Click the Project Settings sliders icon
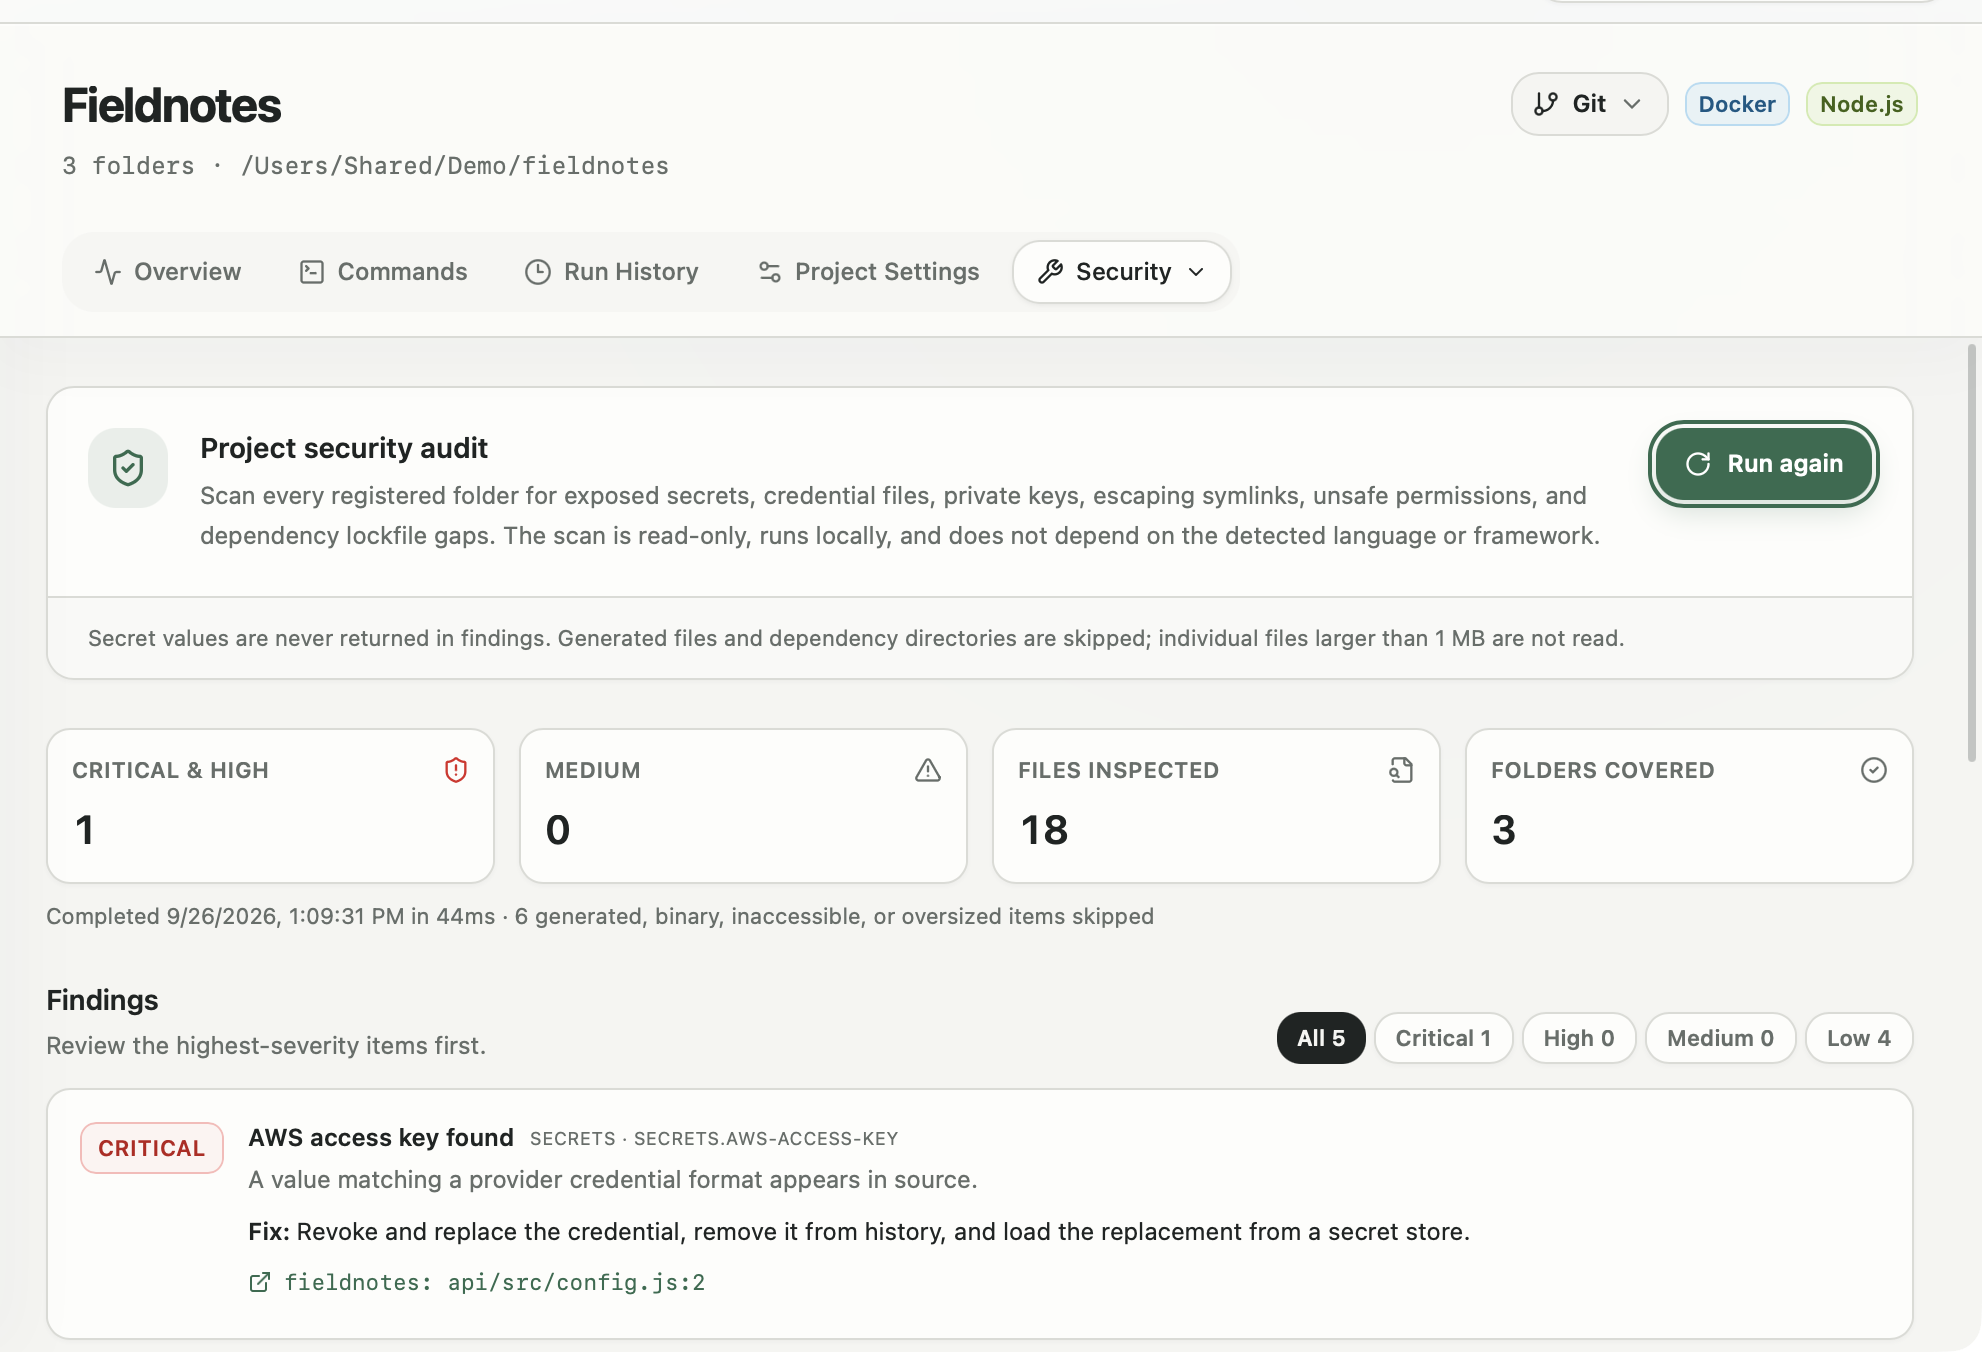1982x1352 pixels. click(x=769, y=272)
